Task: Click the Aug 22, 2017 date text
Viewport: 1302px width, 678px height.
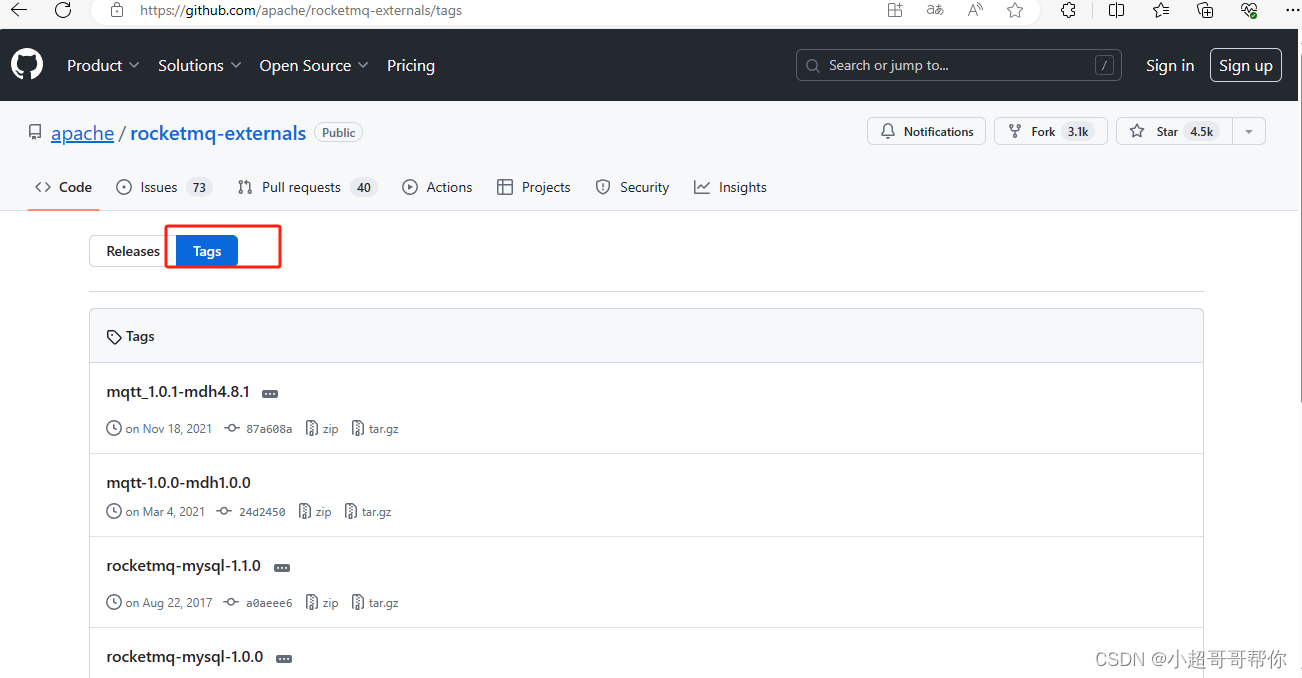Action: [x=169, y=603]
